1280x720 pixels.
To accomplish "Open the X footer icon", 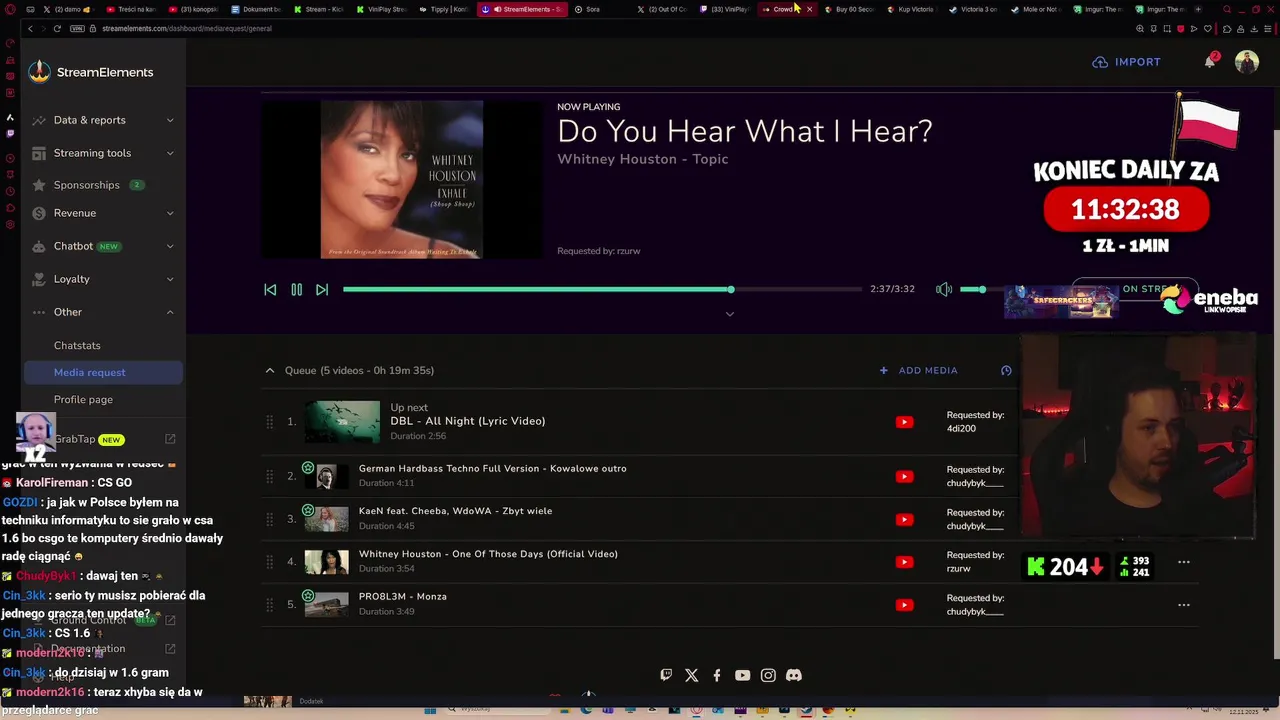I will 691,675.
